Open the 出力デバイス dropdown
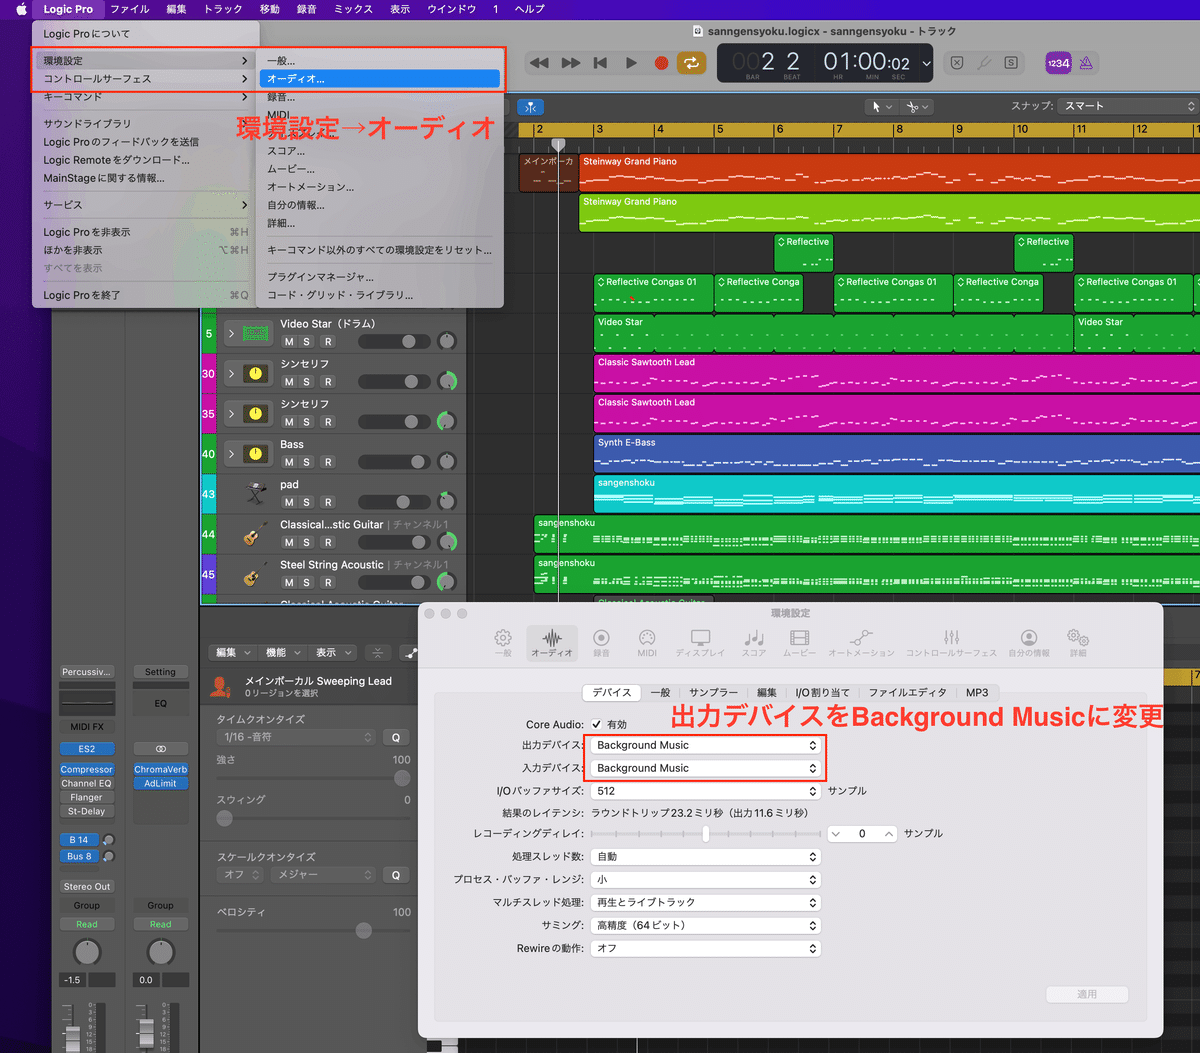This screenshot has height=1053, width=1200. pyautogui.click(x=706, y=745)
